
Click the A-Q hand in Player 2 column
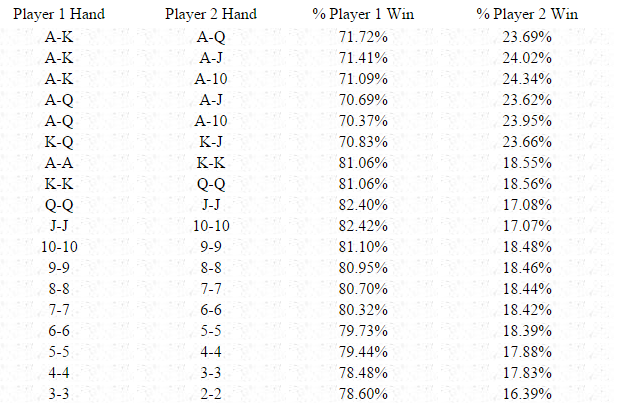tap(211, 36)
